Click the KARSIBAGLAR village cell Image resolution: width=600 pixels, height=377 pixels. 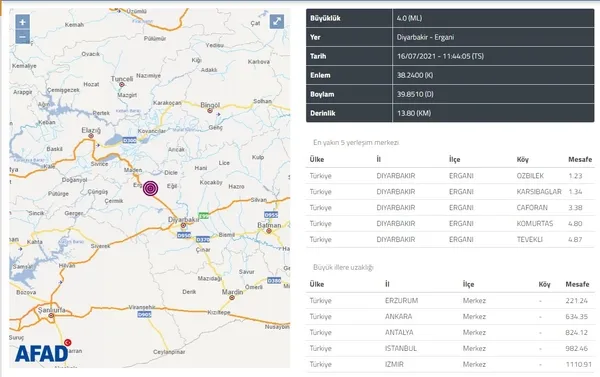539,191
